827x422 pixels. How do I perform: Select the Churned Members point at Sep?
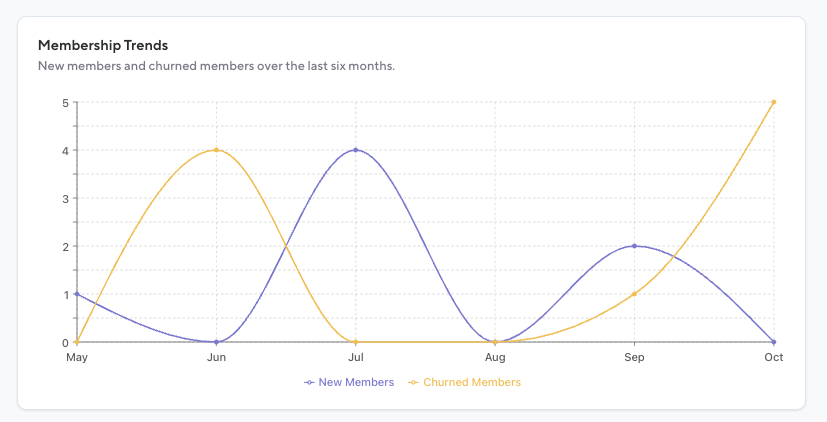pyautogui.click(x=634, y=294)
